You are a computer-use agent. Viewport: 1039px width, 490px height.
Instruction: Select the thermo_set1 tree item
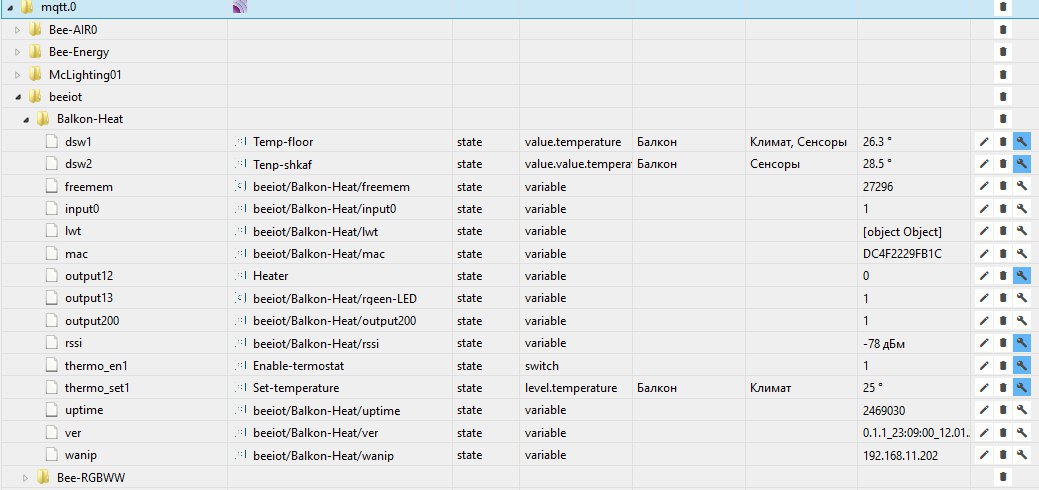pos(97,388)
